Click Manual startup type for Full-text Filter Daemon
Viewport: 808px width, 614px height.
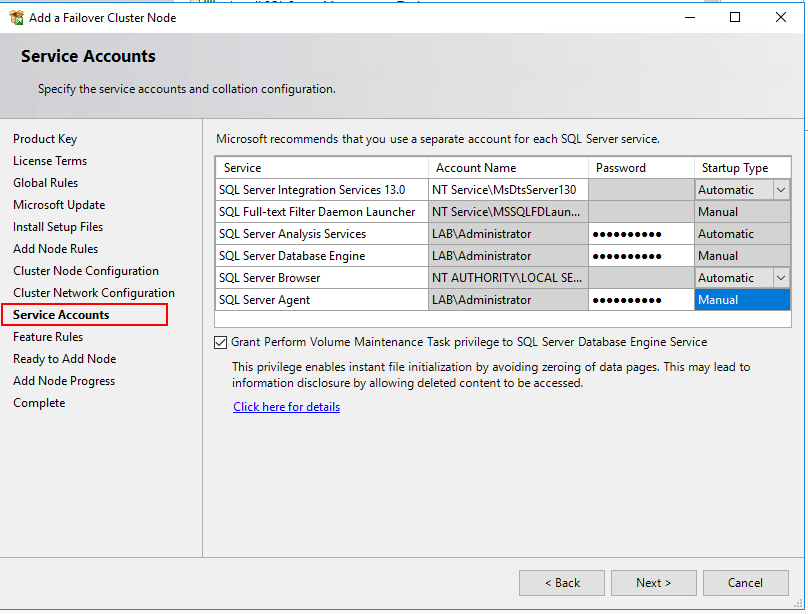pyautogui.click(x=742, y=212)
